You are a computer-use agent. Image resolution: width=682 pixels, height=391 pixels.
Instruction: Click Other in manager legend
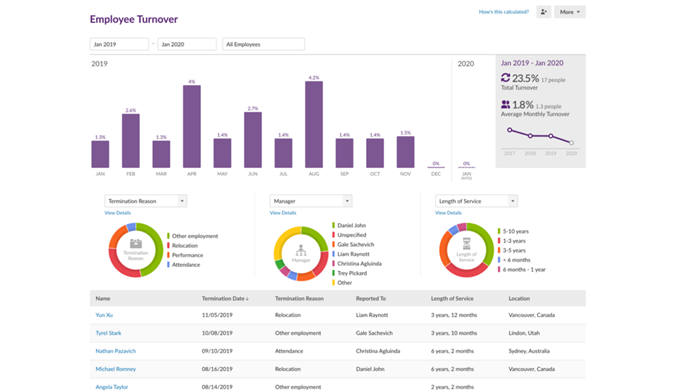344,283
